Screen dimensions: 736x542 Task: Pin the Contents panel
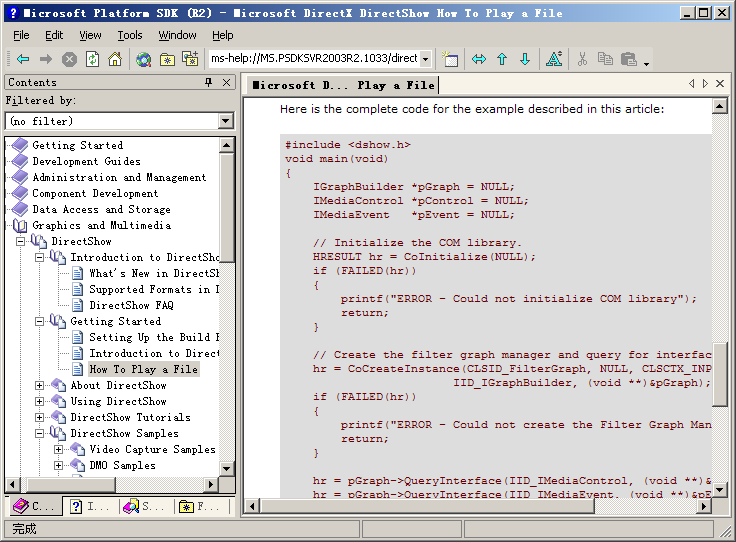coord(209,83)
